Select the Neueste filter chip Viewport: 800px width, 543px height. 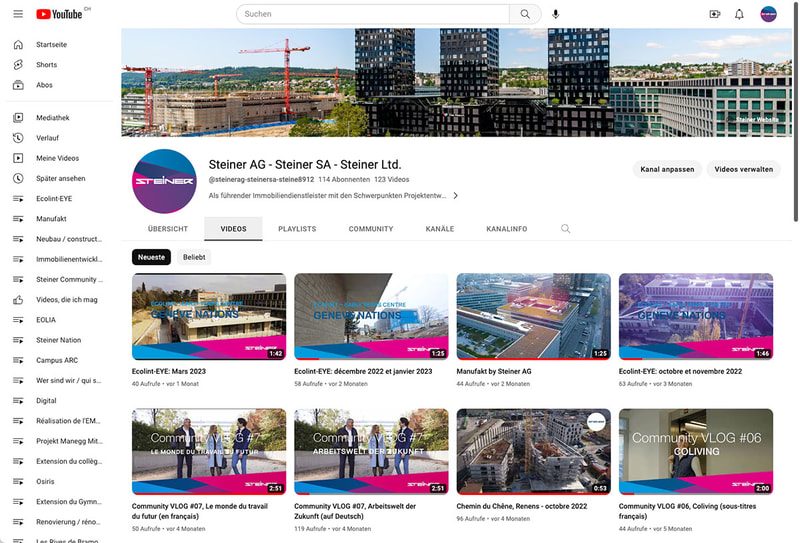(151, 257)
